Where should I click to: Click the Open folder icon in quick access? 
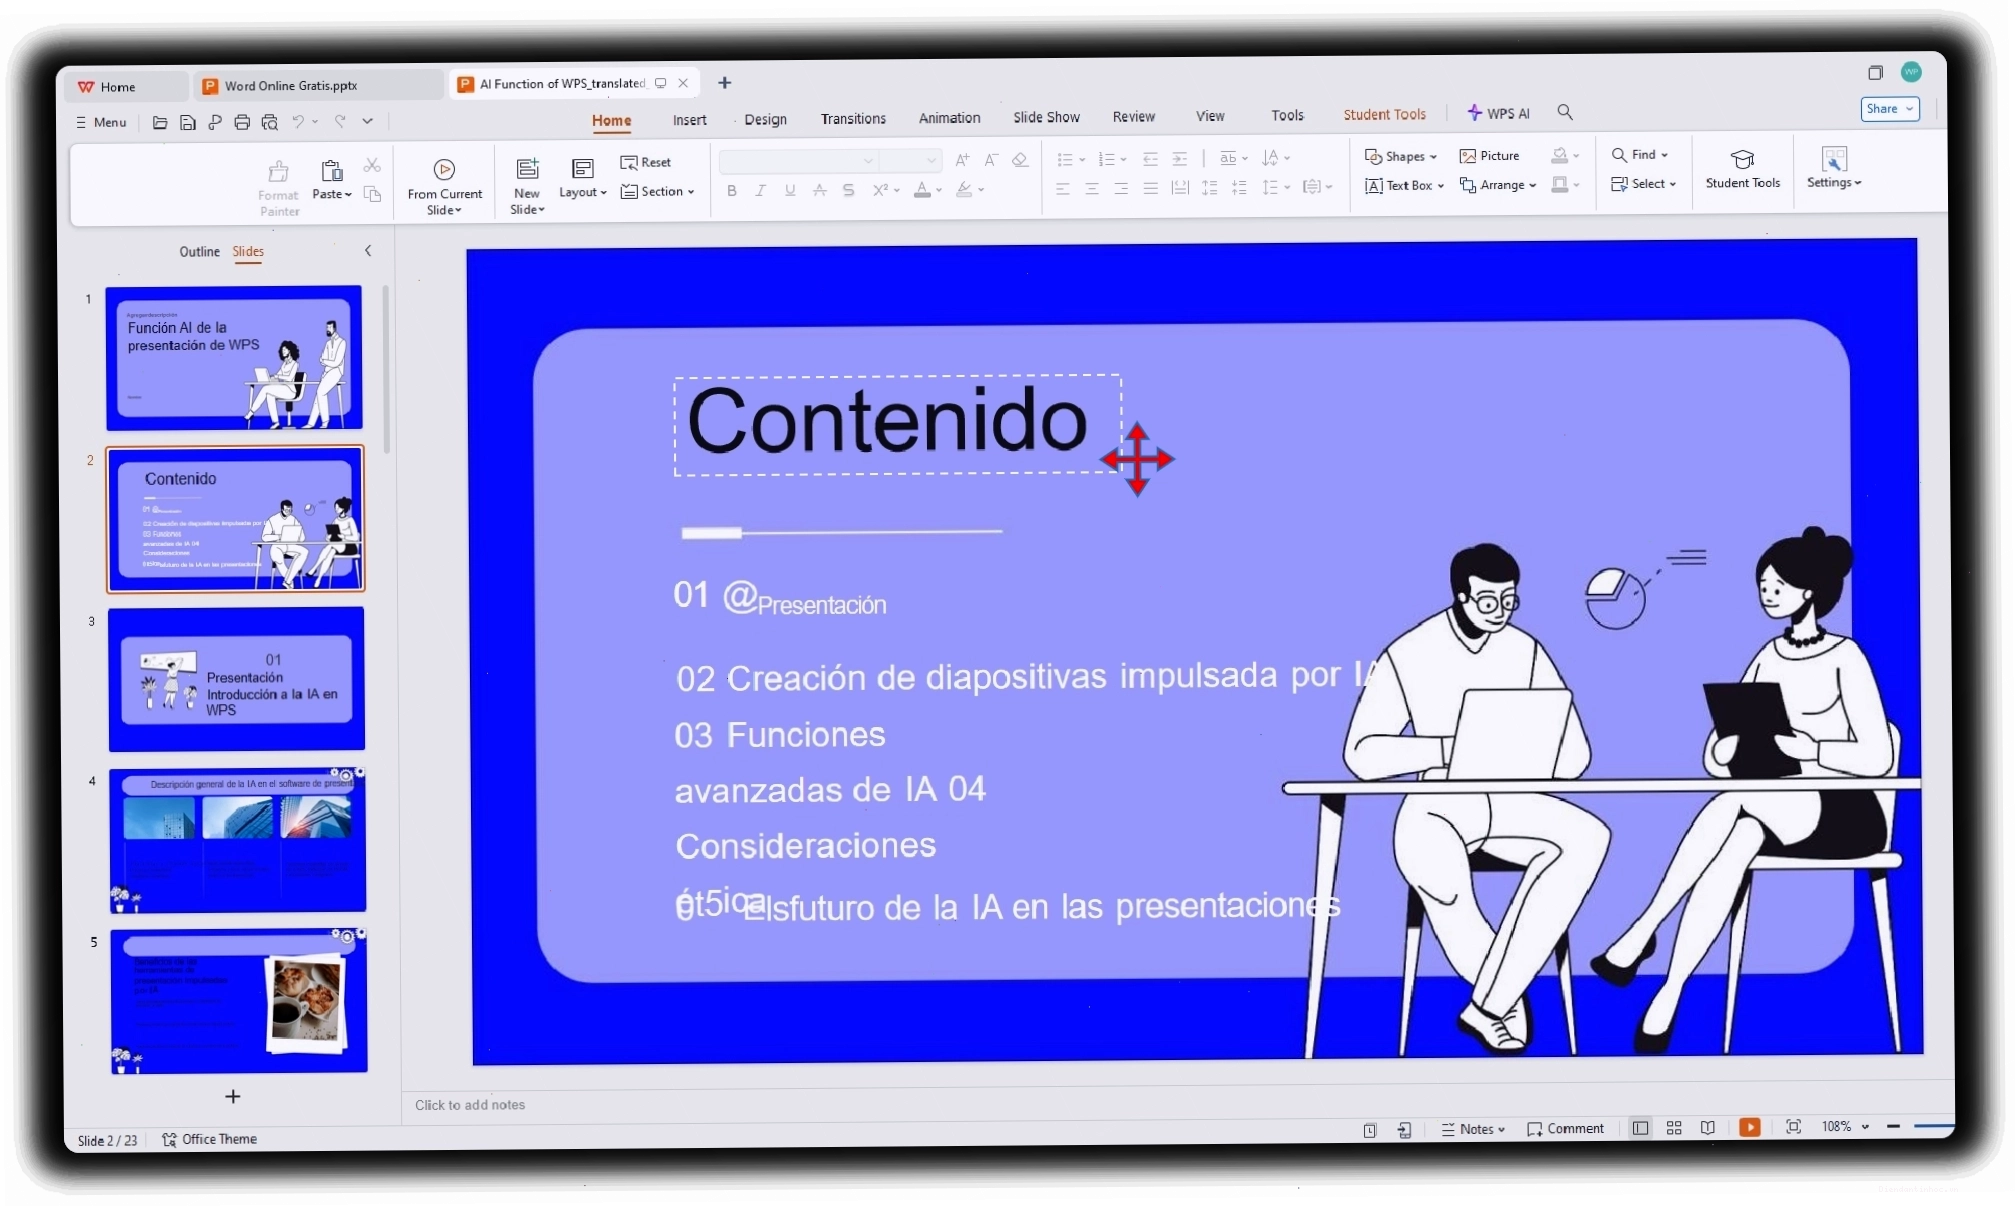pyautogui.click(x=160, y=122)
